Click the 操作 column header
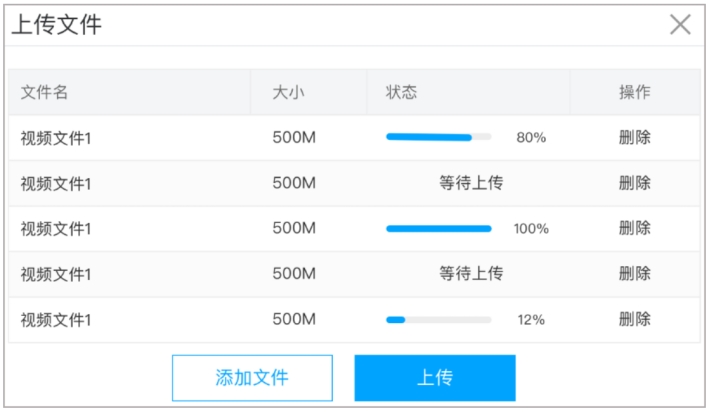Image resolution: width=709 pixels, height=412 pixels. point(634,92)
